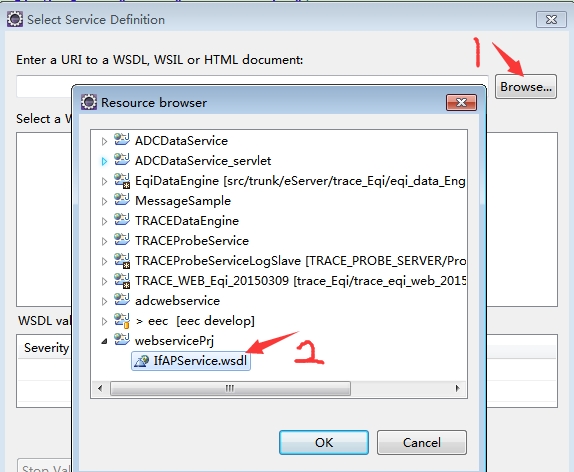Select the ADCDataService entry

[181, 141]
